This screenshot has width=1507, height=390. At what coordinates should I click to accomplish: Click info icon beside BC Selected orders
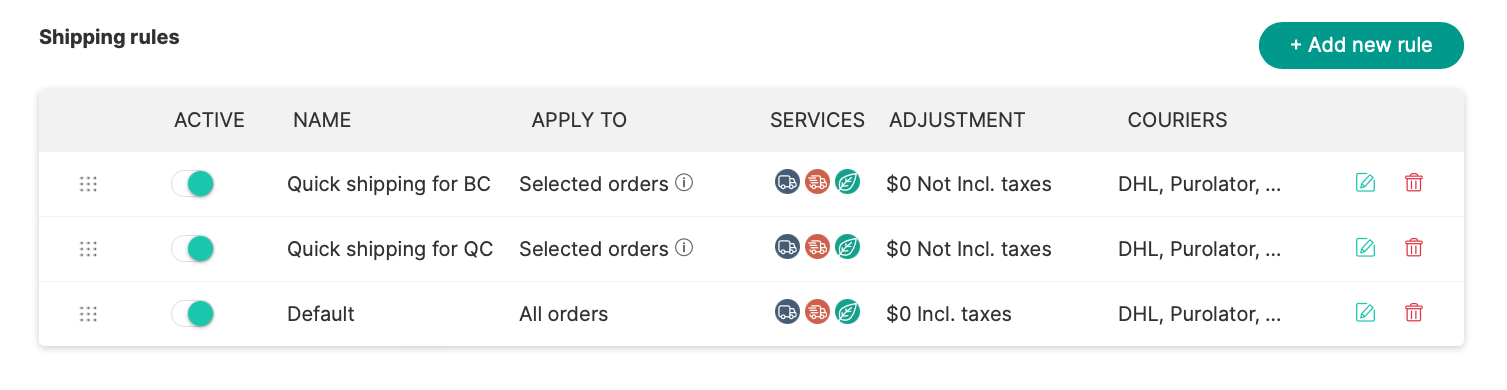(x=684, y=183)
